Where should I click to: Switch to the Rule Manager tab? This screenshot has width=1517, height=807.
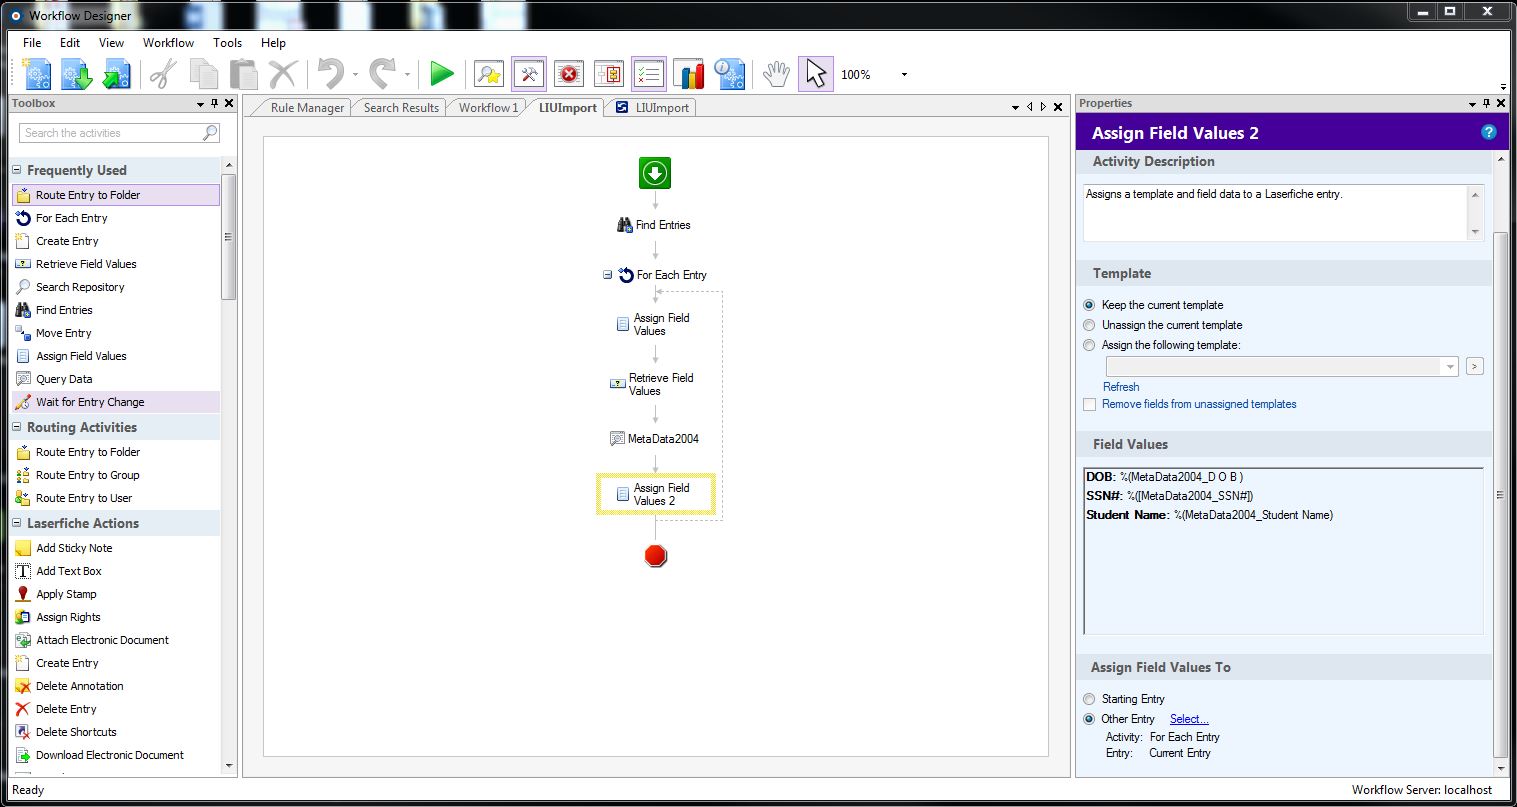[x=307, y=108]
